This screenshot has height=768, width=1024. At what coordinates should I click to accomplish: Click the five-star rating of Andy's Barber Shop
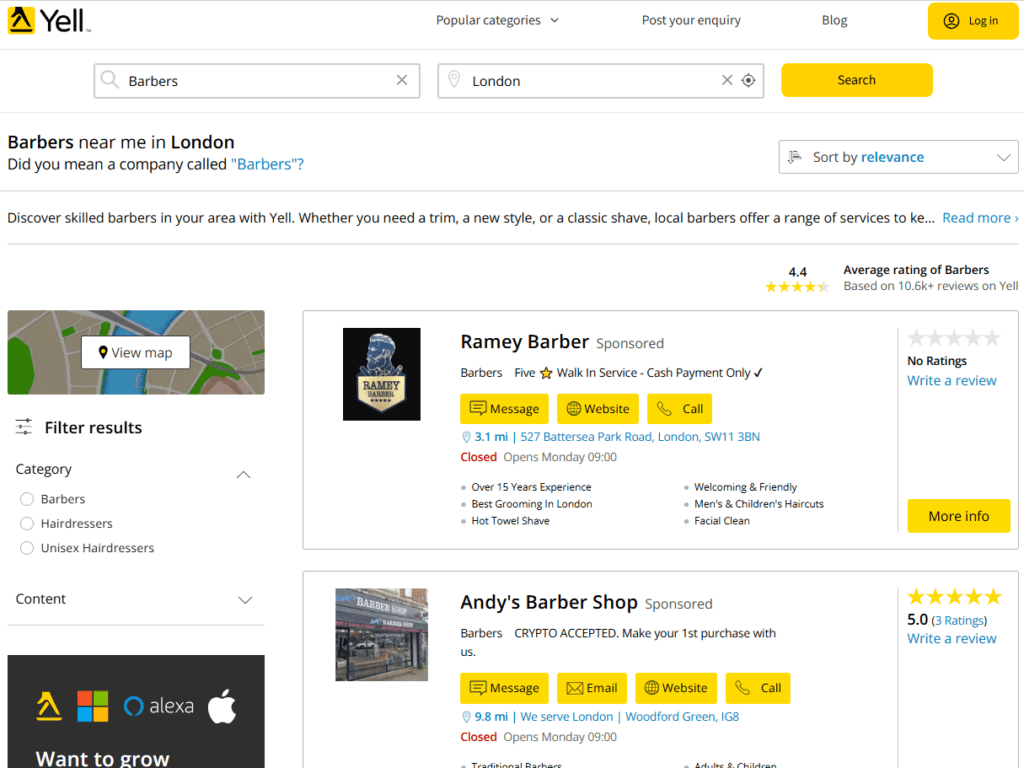coord(954,596)
